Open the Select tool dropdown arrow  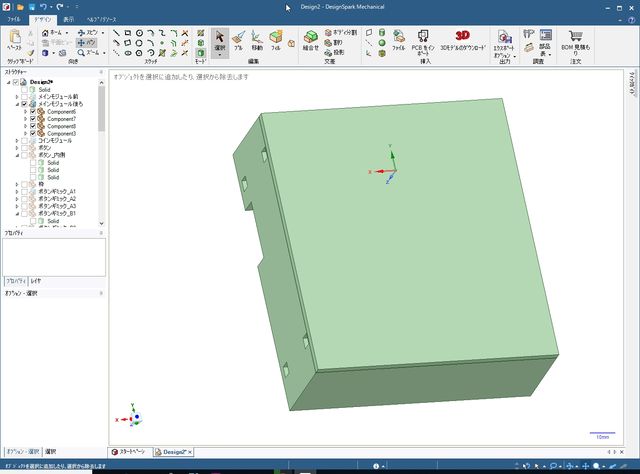220,55
